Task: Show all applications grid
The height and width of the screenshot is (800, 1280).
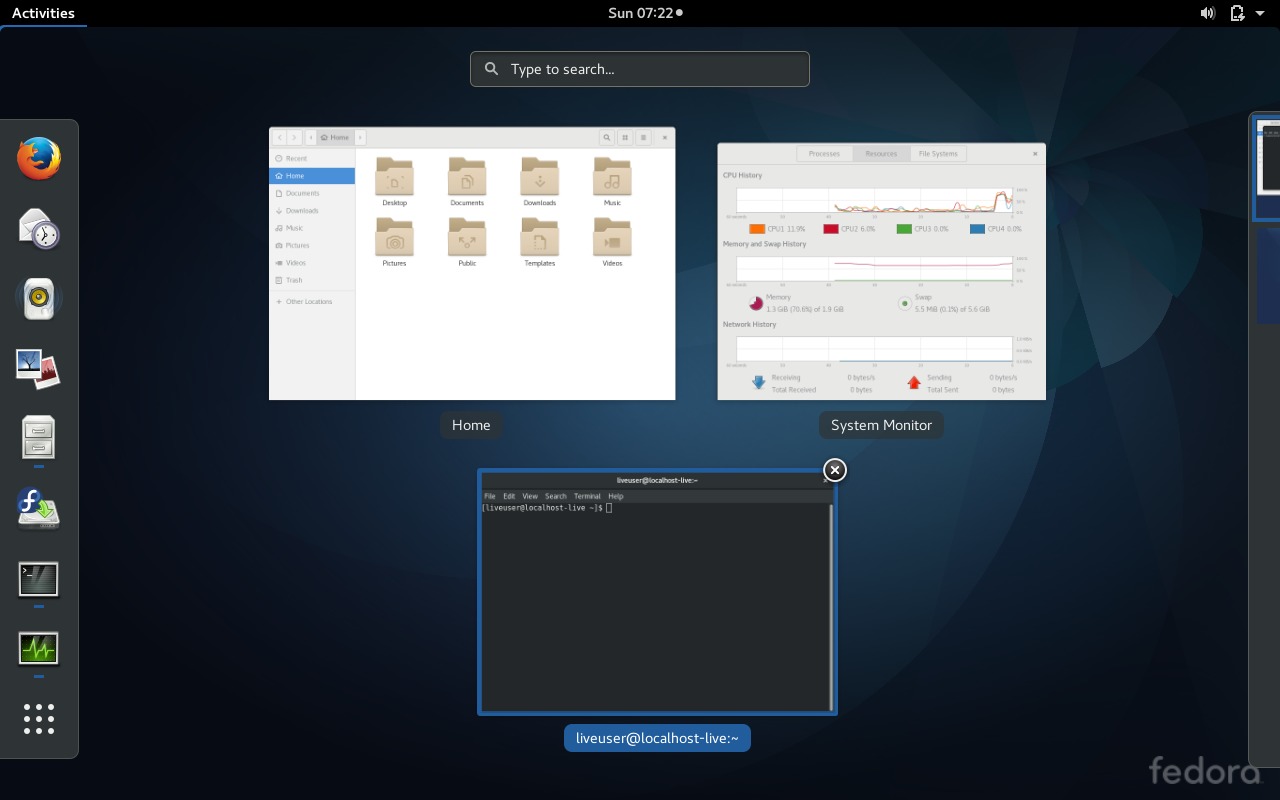Action: pos(38,718)
